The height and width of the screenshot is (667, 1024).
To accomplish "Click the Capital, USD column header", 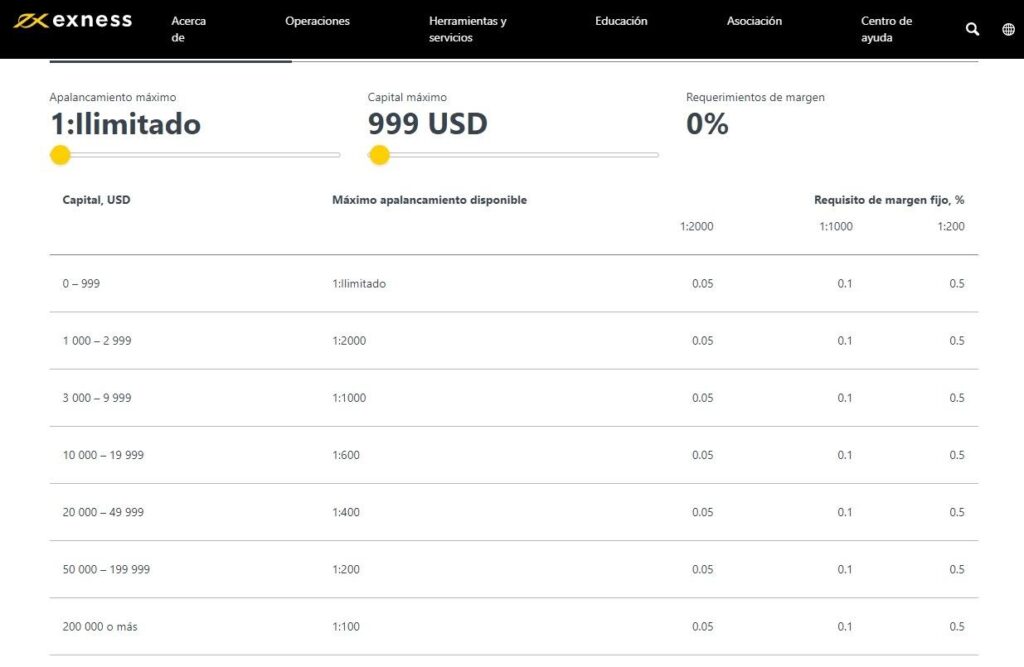I will point(96,200).
